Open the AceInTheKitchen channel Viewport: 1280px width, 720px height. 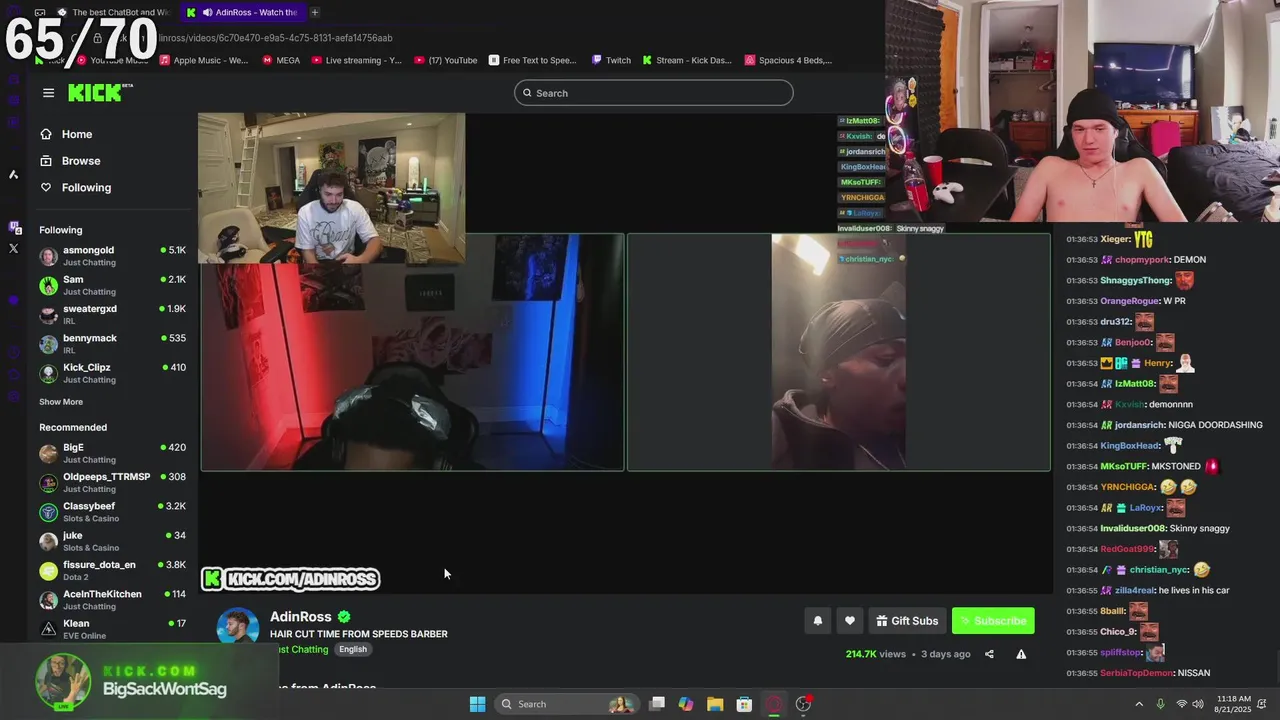point(112,600)
